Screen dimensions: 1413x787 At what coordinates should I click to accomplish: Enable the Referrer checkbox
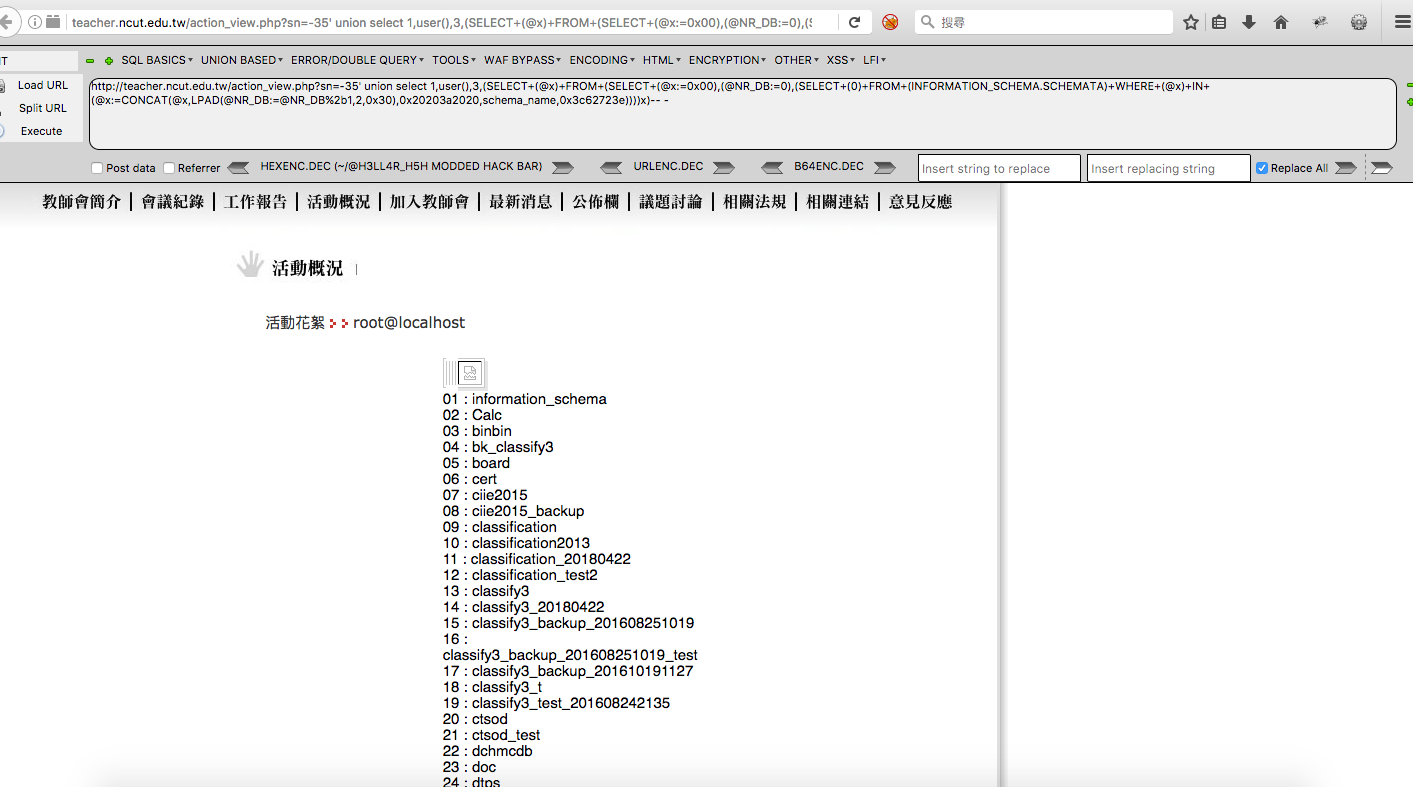[x=169, y=168]
